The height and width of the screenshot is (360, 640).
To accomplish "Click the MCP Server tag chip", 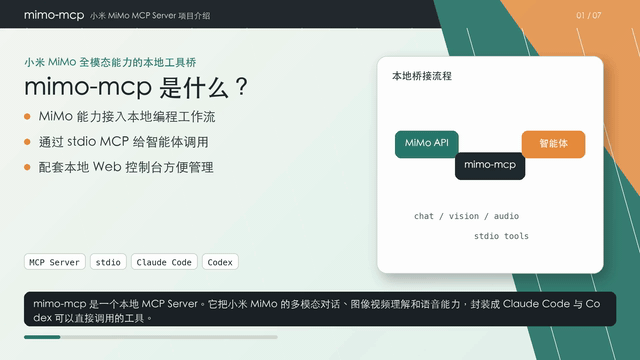I will (x=54, y=262).
